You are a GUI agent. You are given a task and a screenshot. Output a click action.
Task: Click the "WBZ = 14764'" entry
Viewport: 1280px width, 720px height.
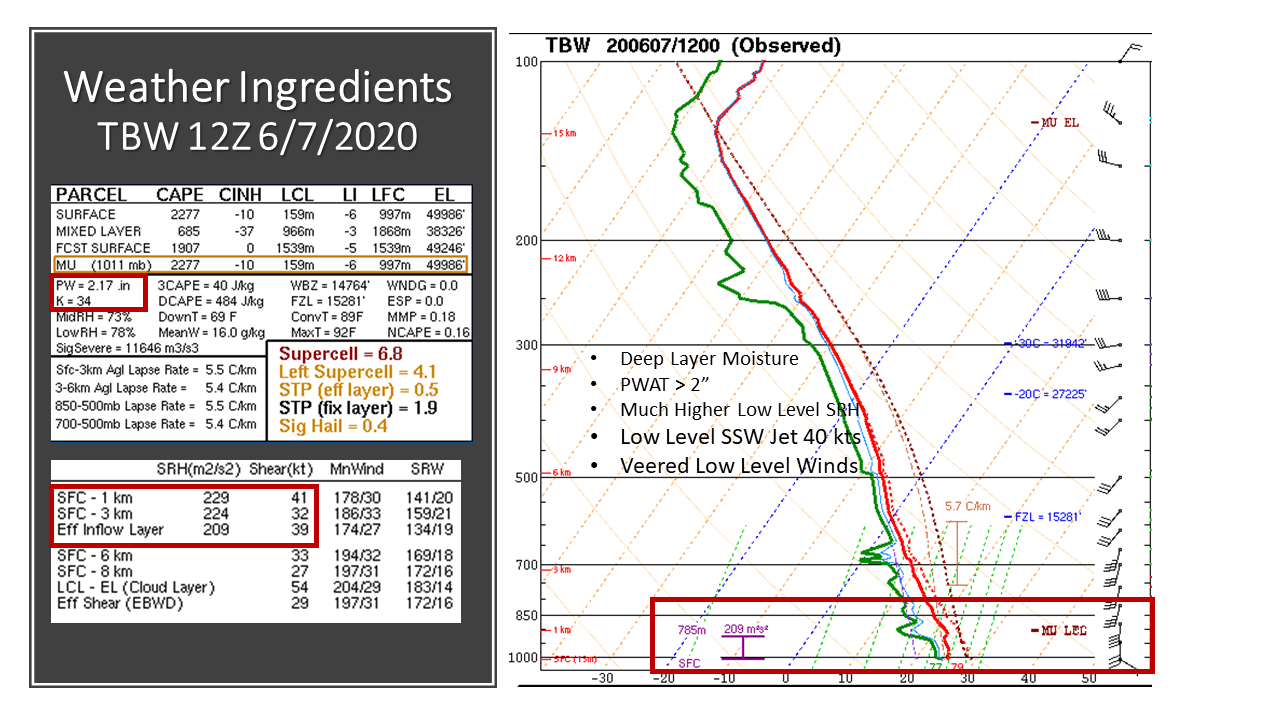(331, 285)
